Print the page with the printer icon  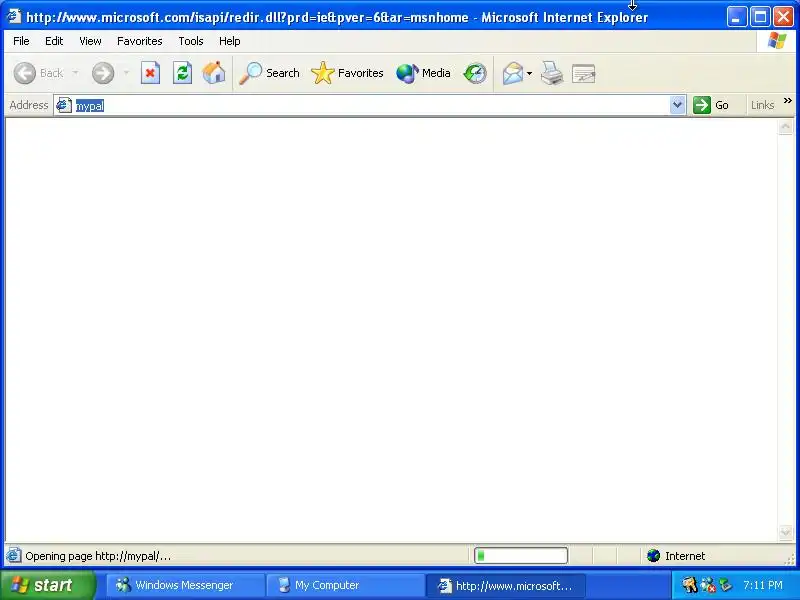point(552,73)
